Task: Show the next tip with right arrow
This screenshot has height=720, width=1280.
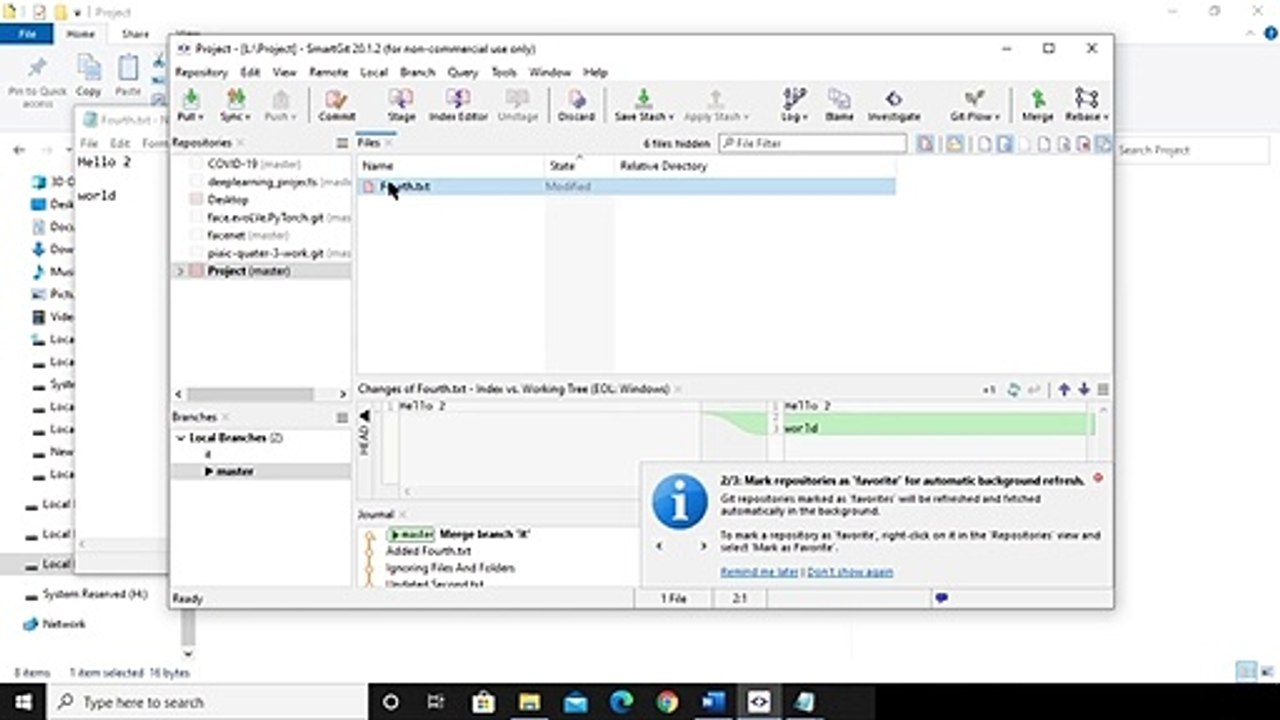Action: 703,546
